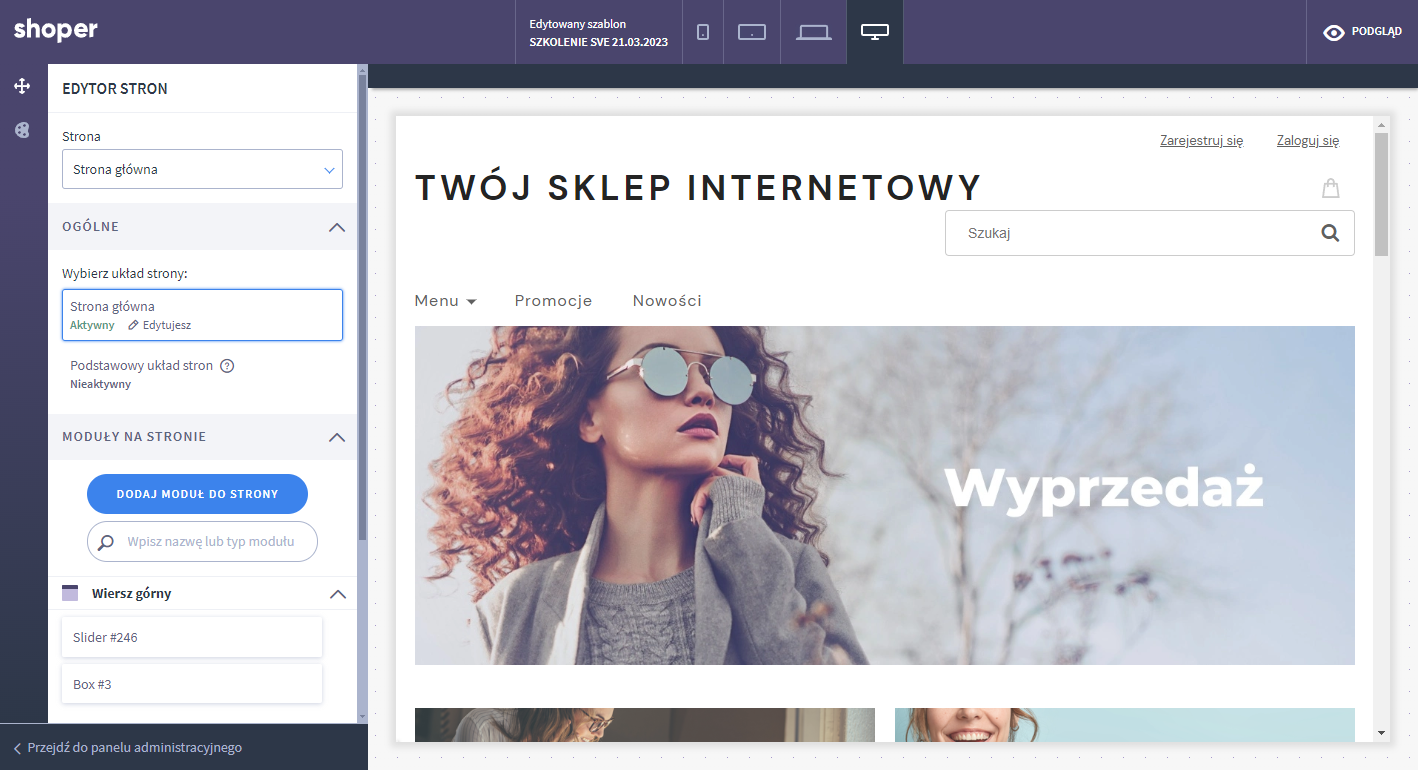1418x770 pixels.
Task: Open the layout move tool in sidebar
Action: (x=22, y=87)
